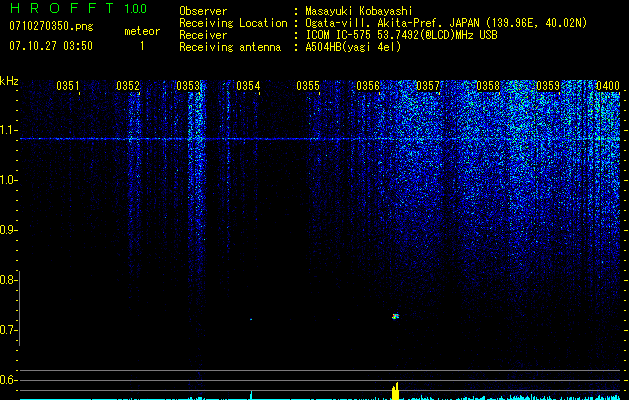Click the small cyan spike in power graph
This screenshot has width=629, height=400.
[x=252, y=395]
